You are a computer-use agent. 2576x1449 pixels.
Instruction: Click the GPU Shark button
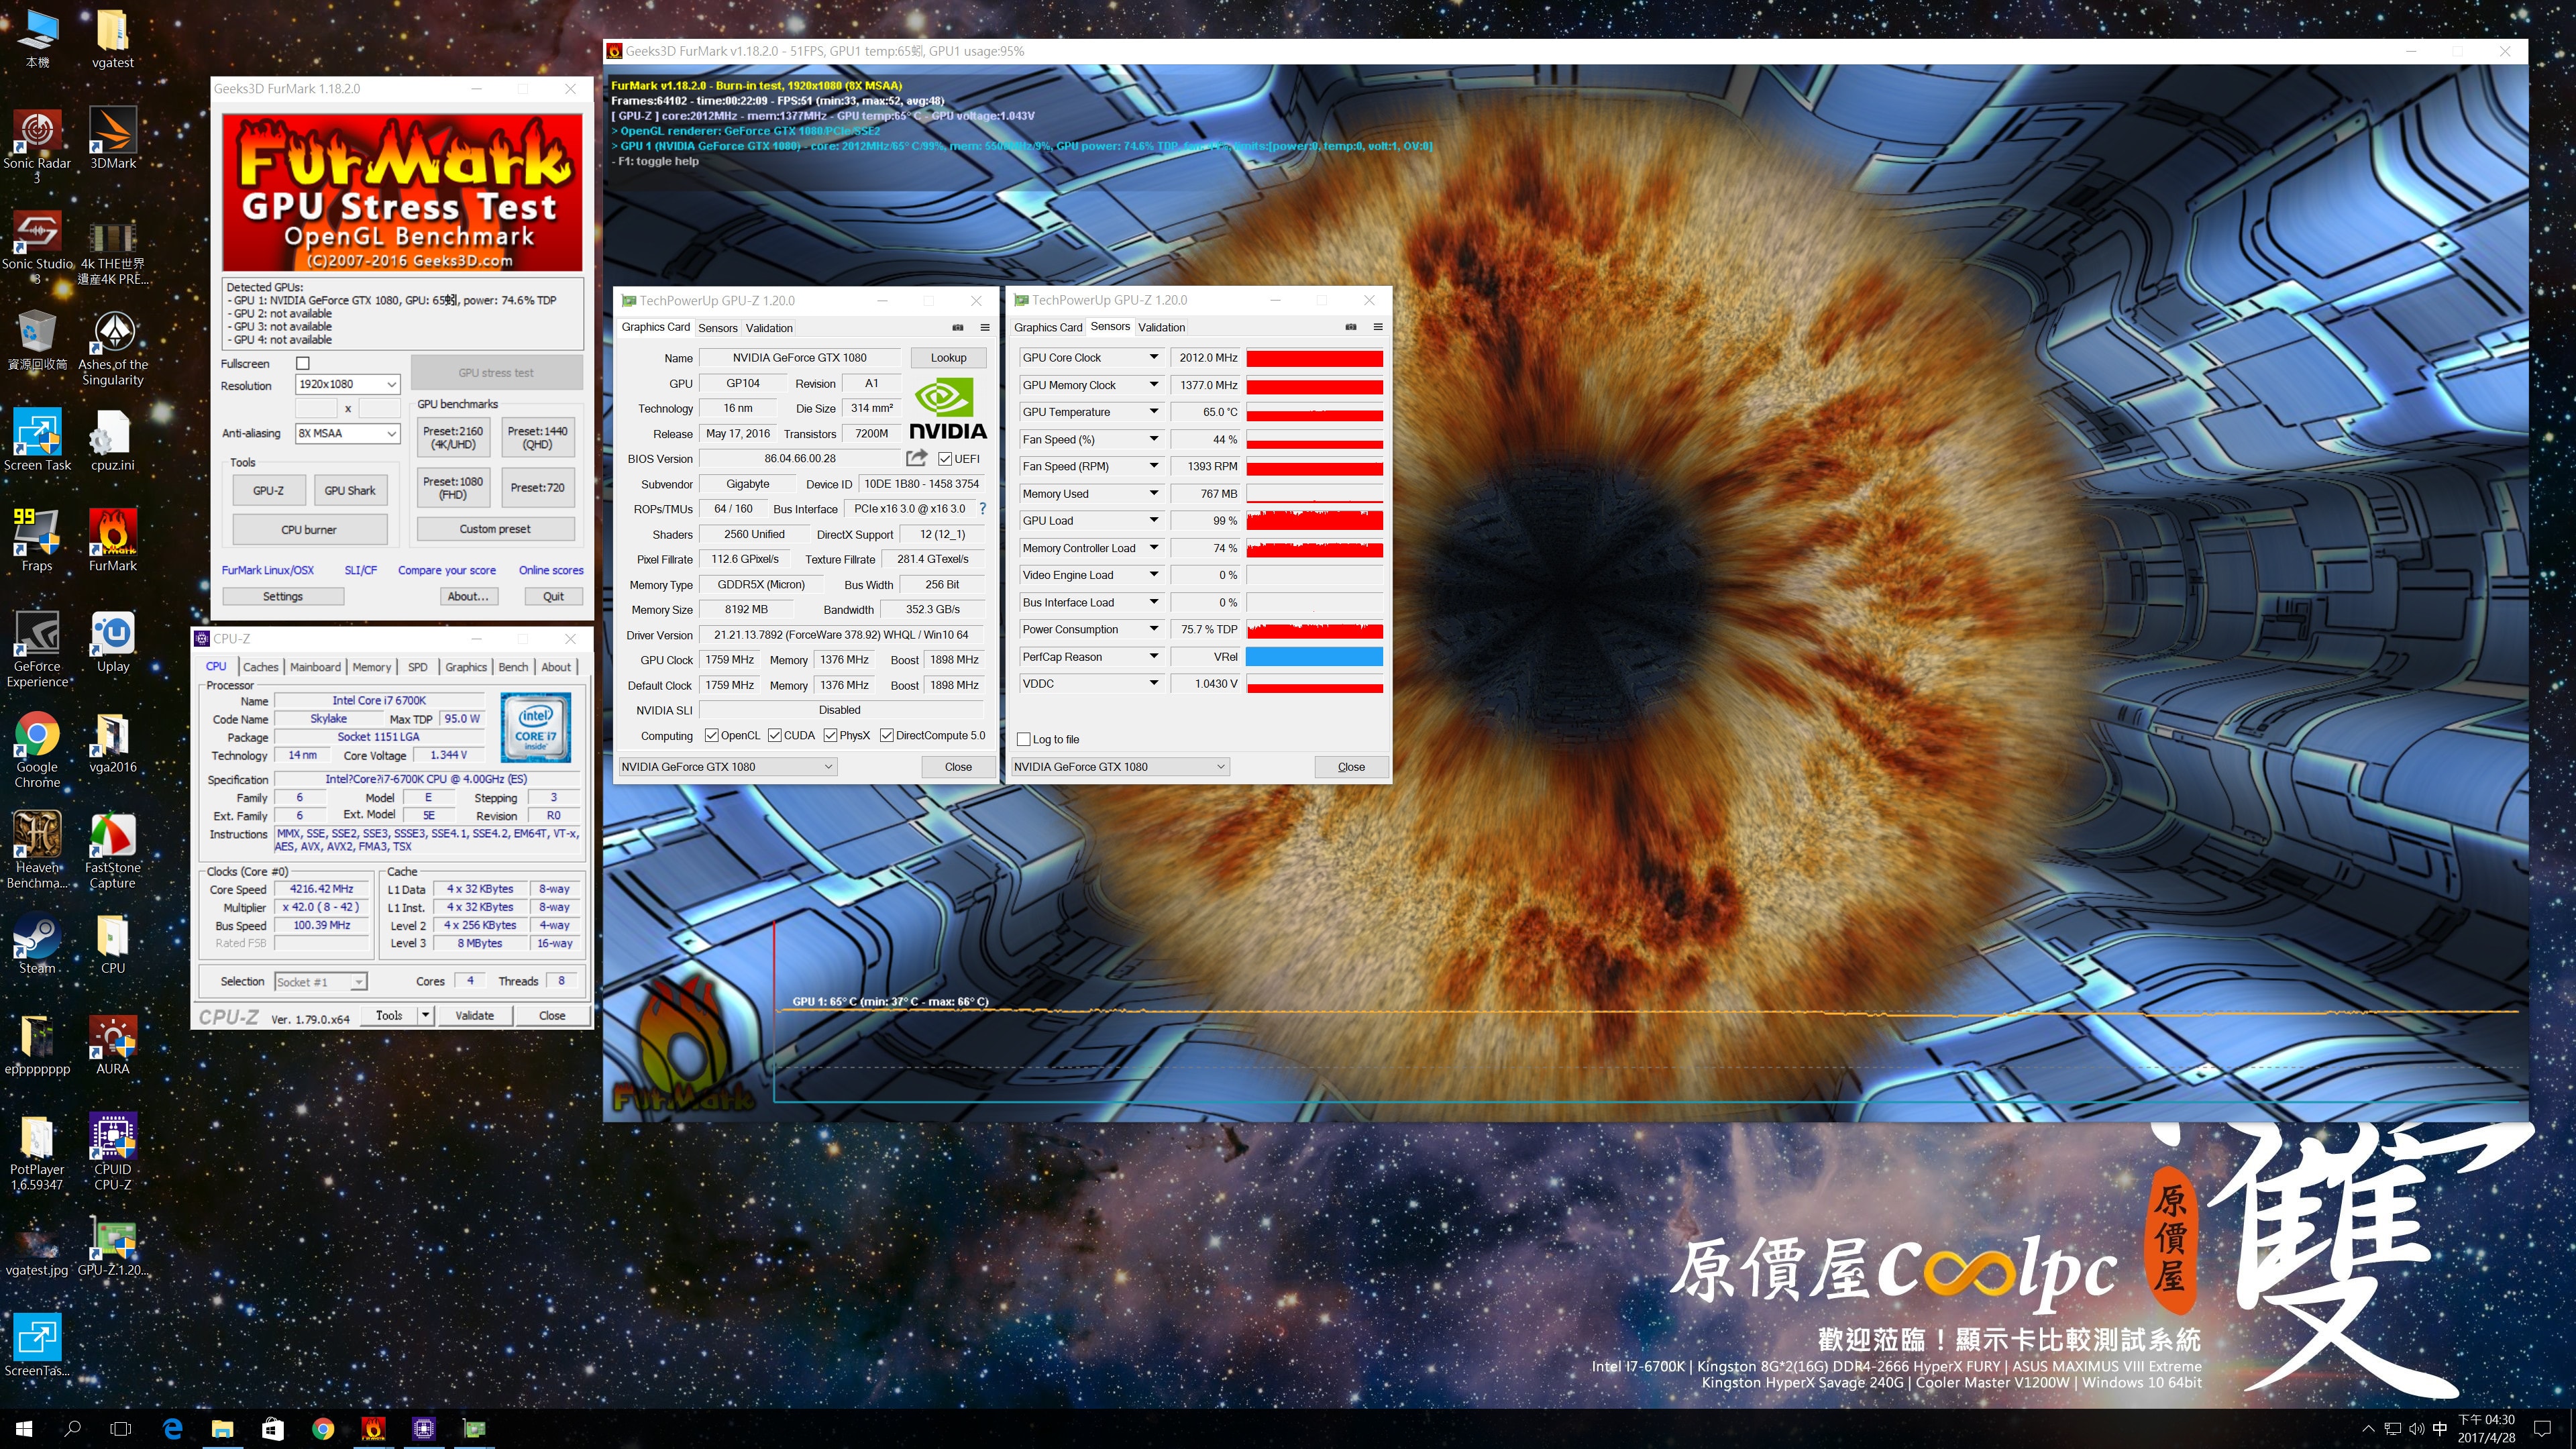(x=350, y=490)
